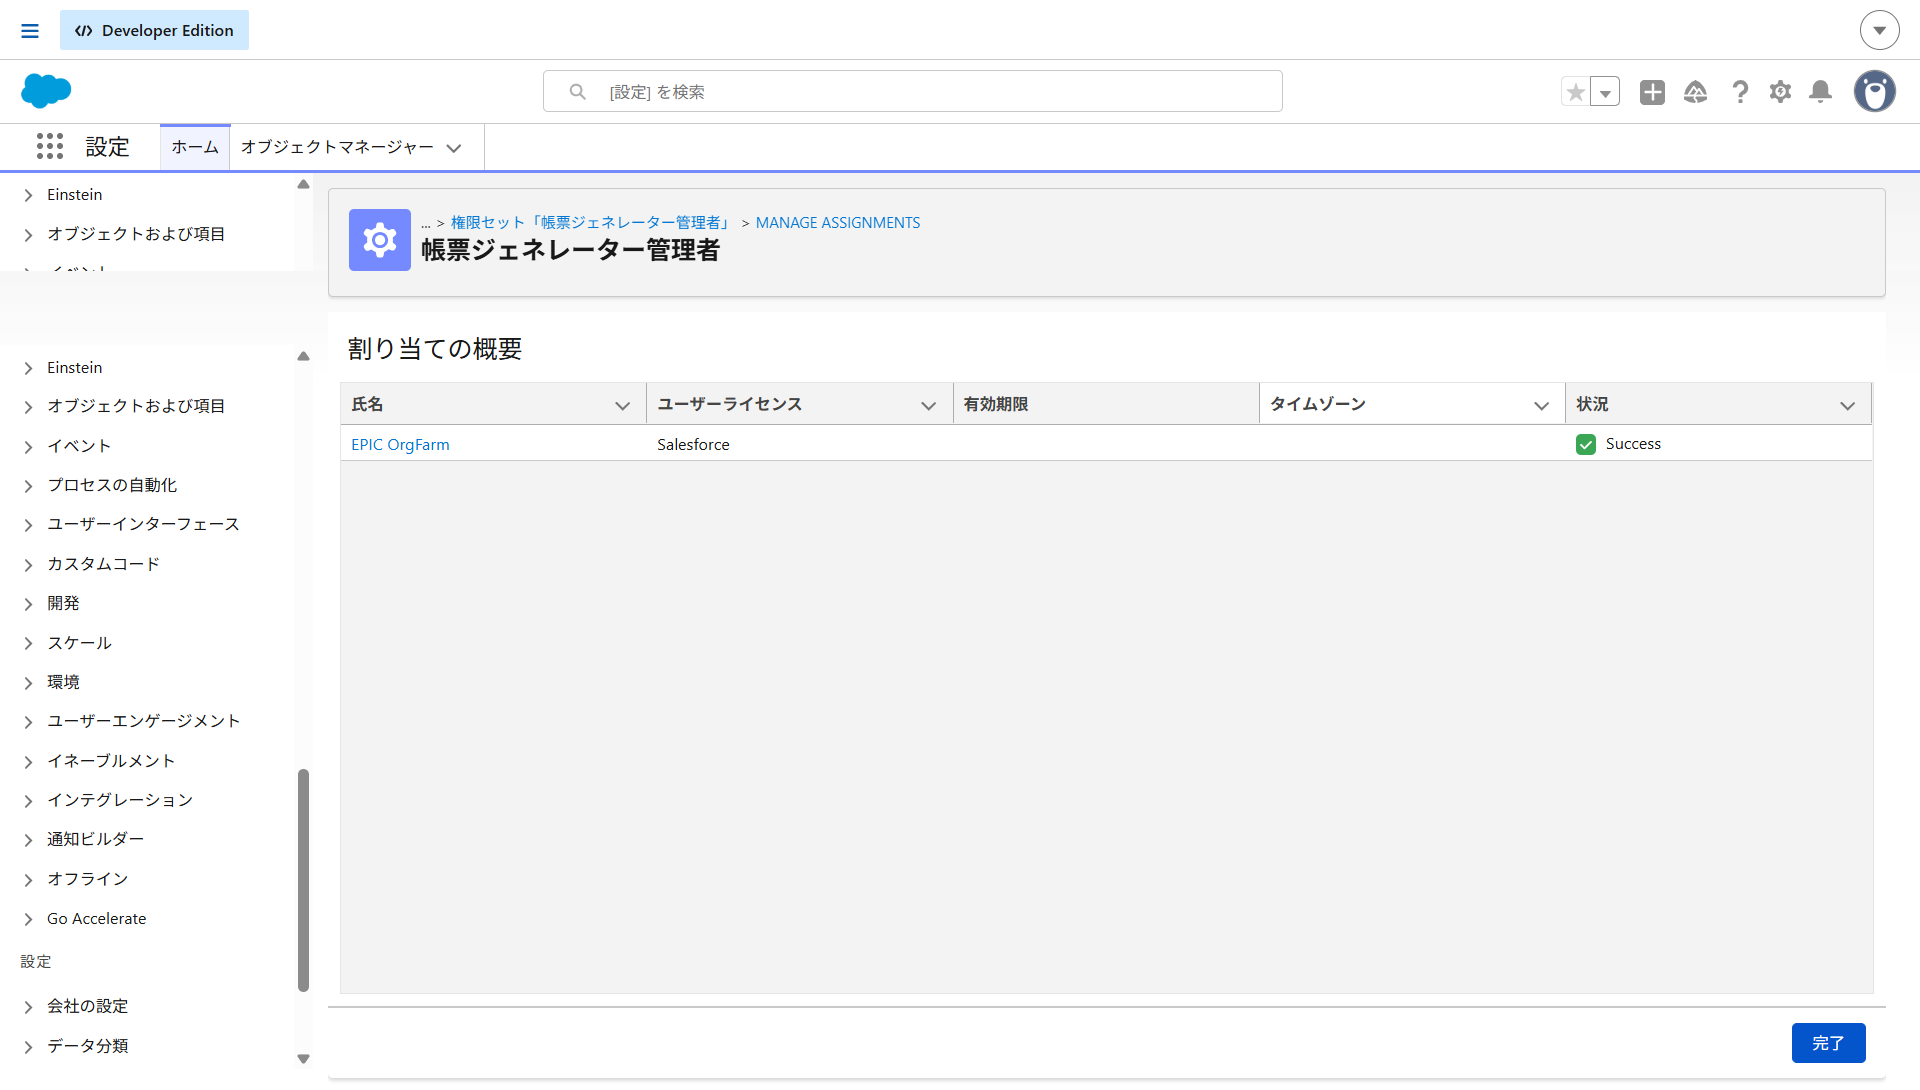The height and width of the screenshot is (1090, 1920).
Task: Open the EPIC OrgFarm user link
Action: [x=400, y=444]
